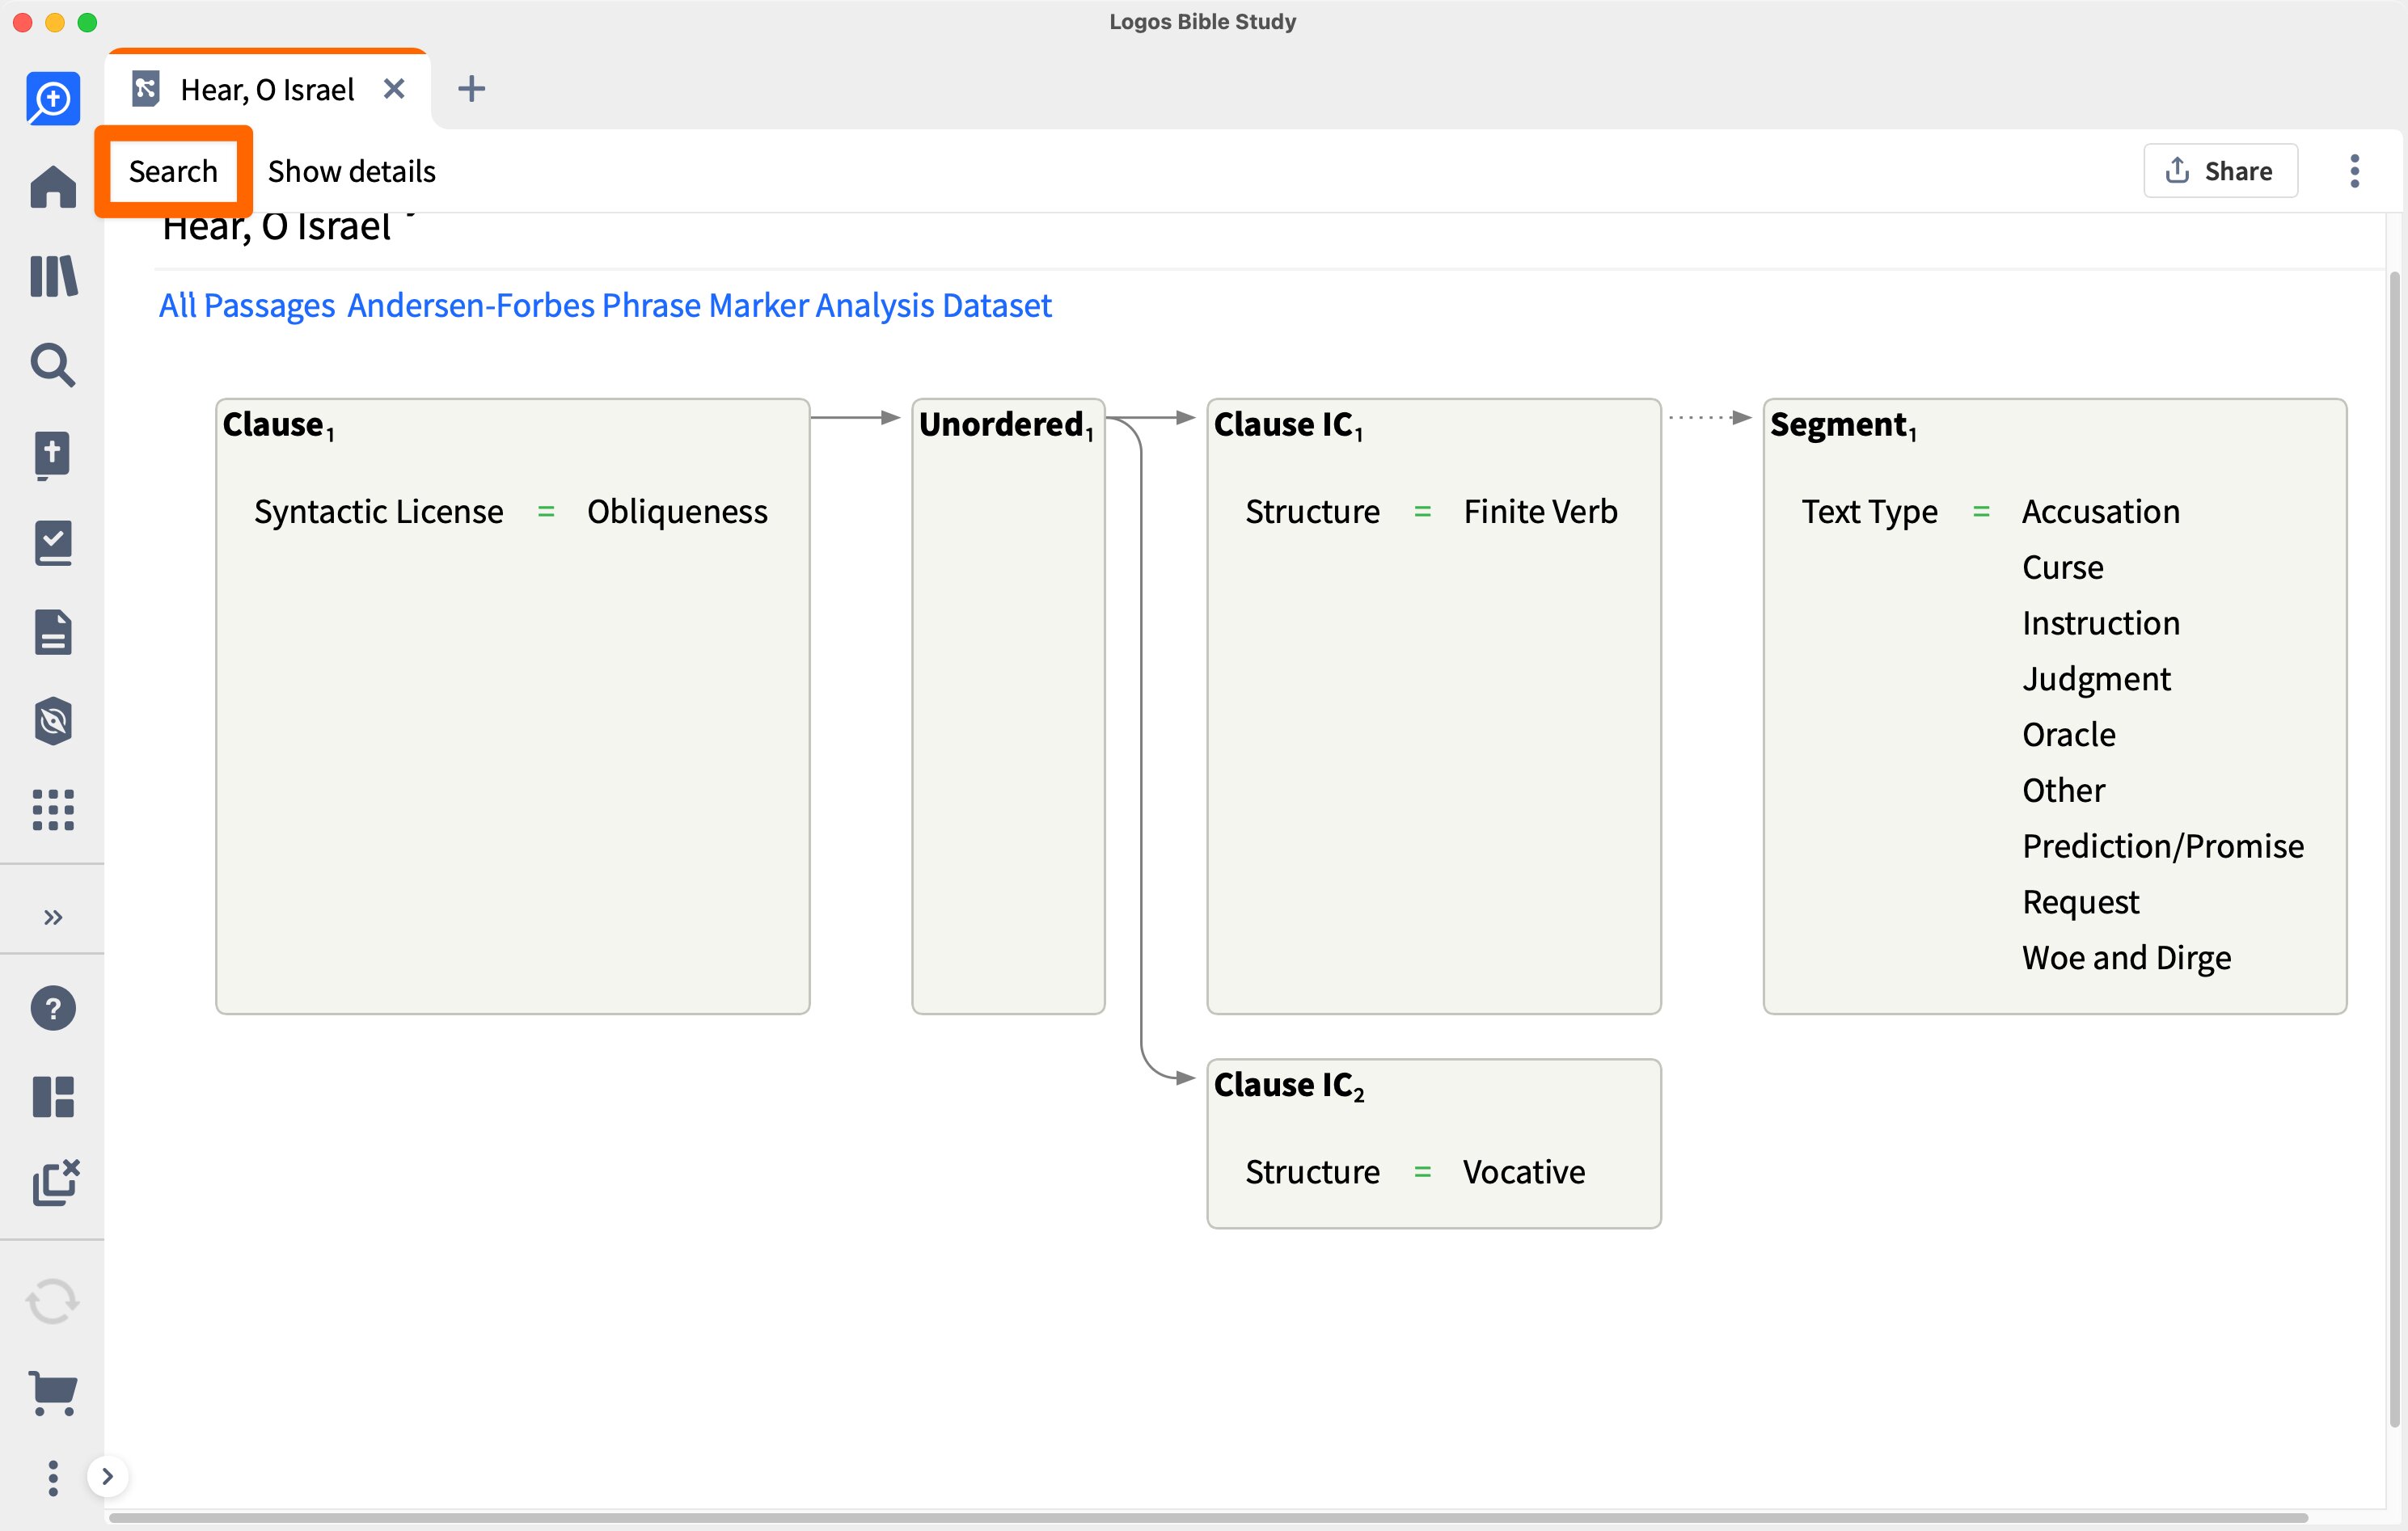This screenshot has width=2408, height=1531.
Task: Click the Accusation text type value
Action: (x=2101, y=511)
